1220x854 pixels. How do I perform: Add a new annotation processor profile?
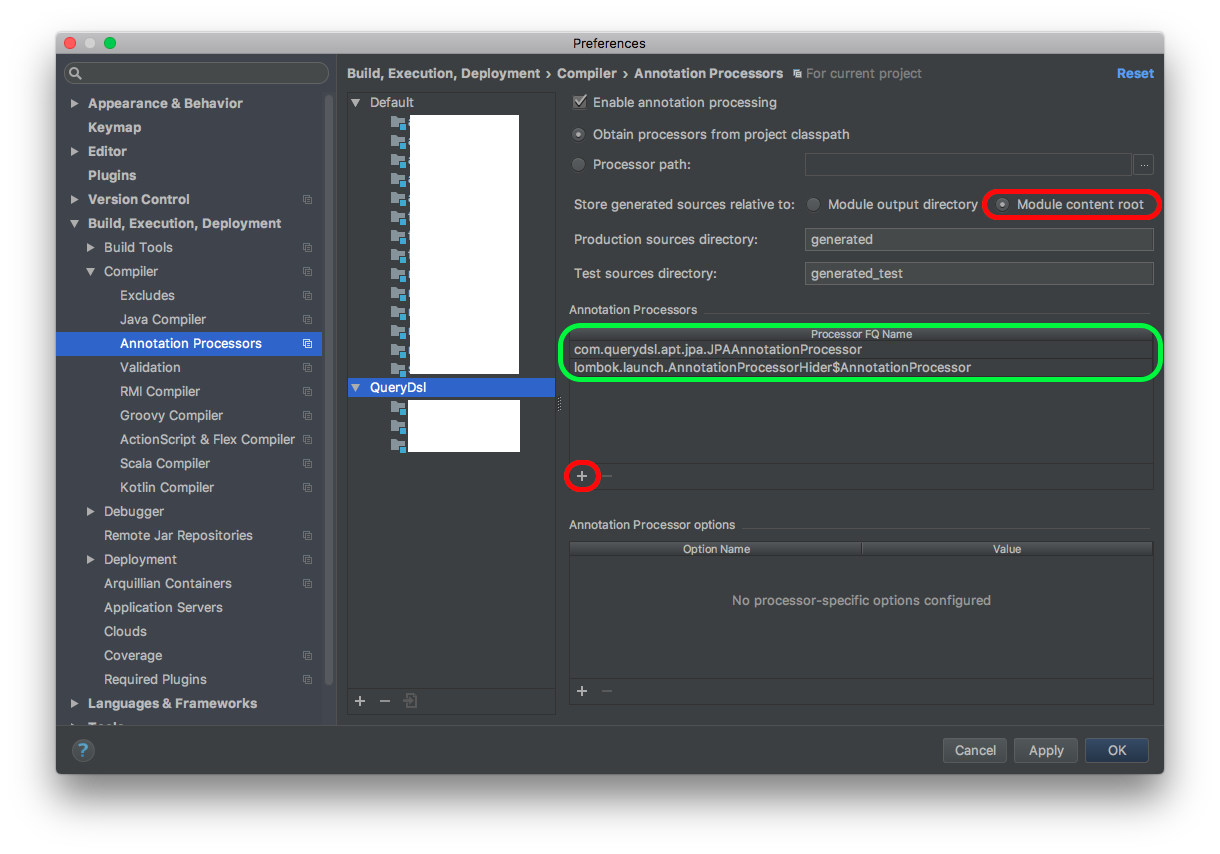360,701
